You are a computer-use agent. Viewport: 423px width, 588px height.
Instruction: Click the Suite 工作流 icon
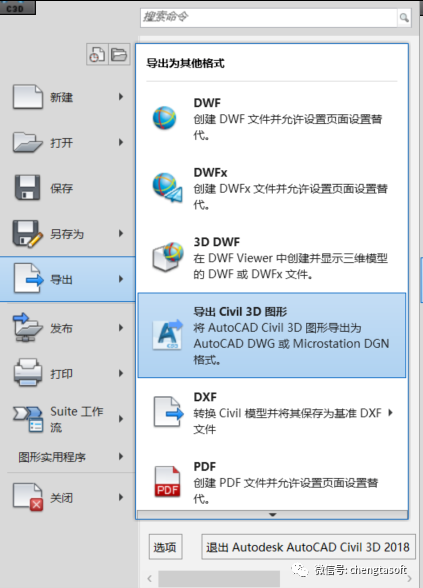28,419
